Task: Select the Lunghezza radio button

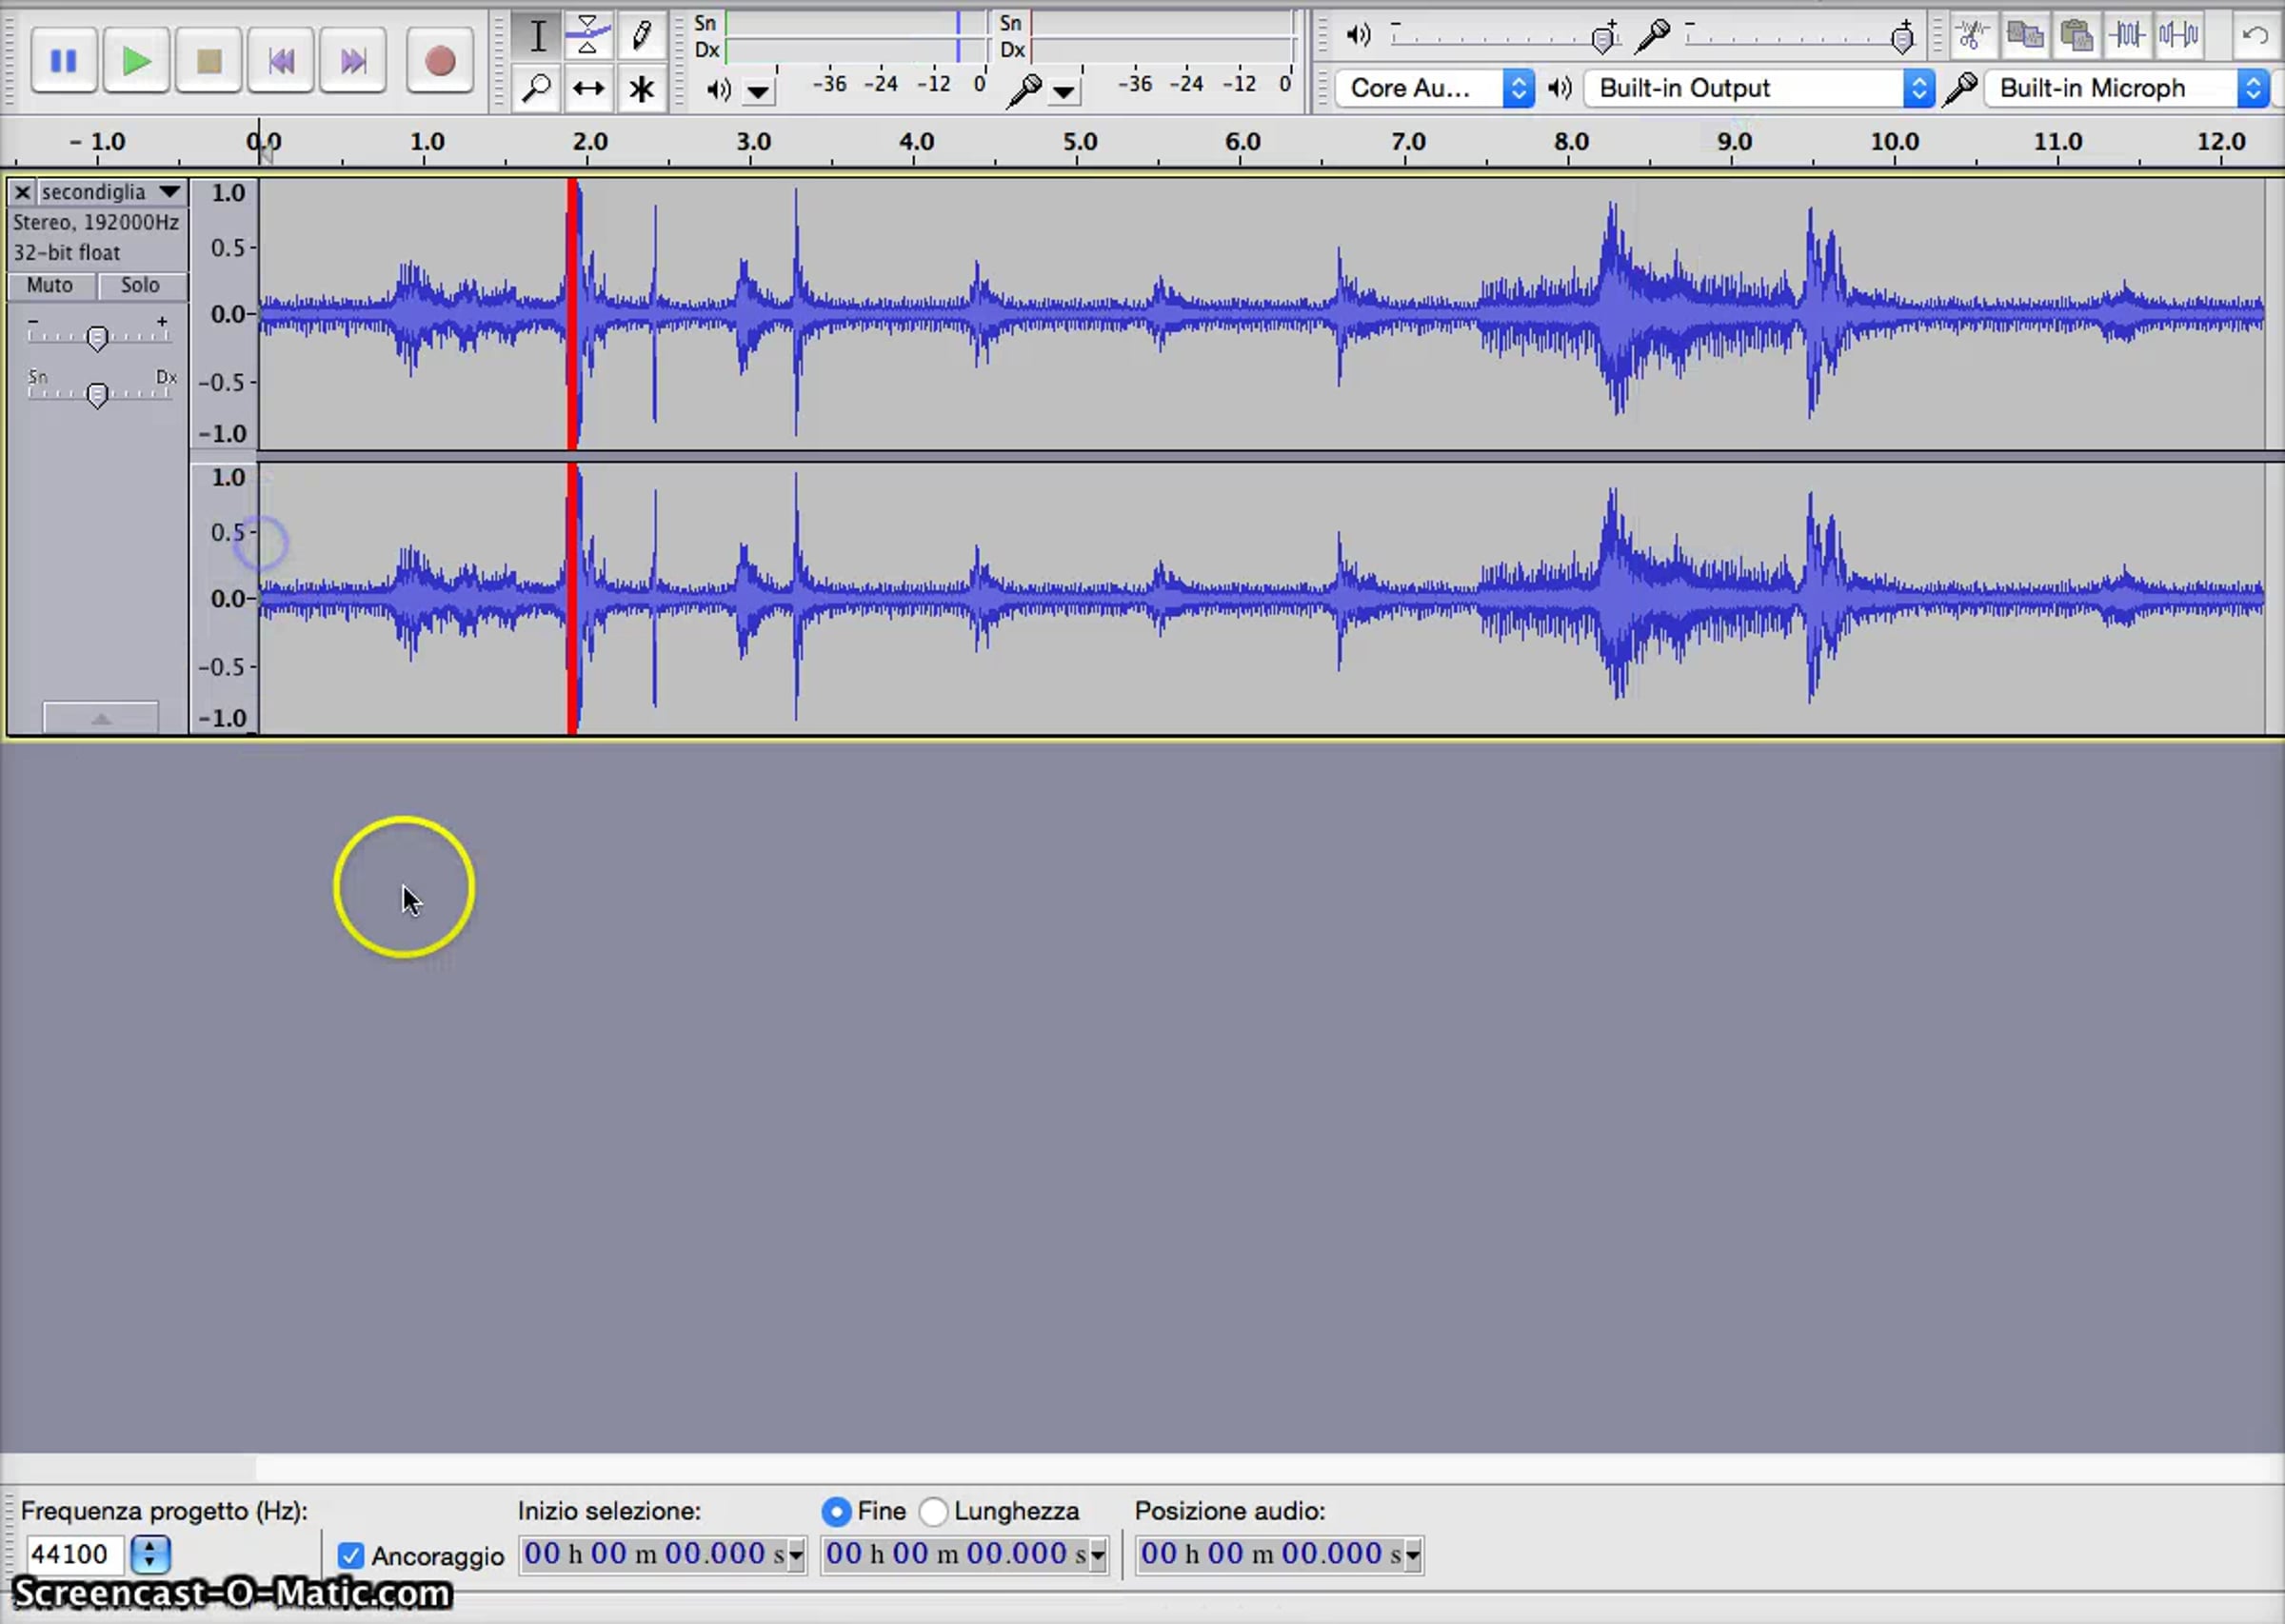Action: [x=932, y=1511]
